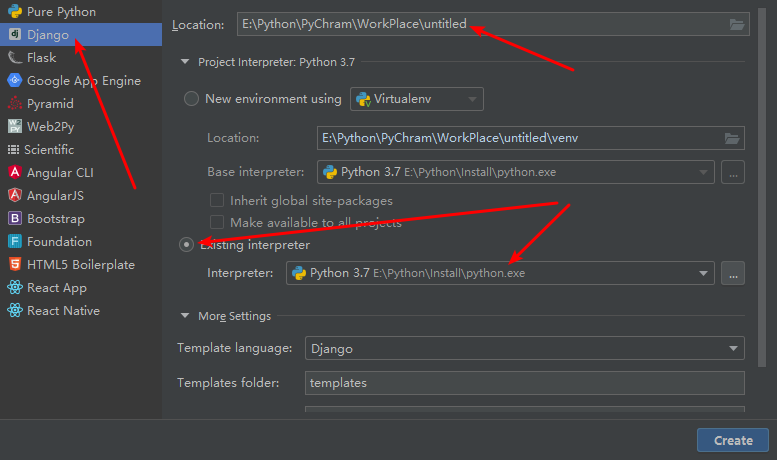
Task: Browse for project Location folder icon
Action: click(737, 24)
